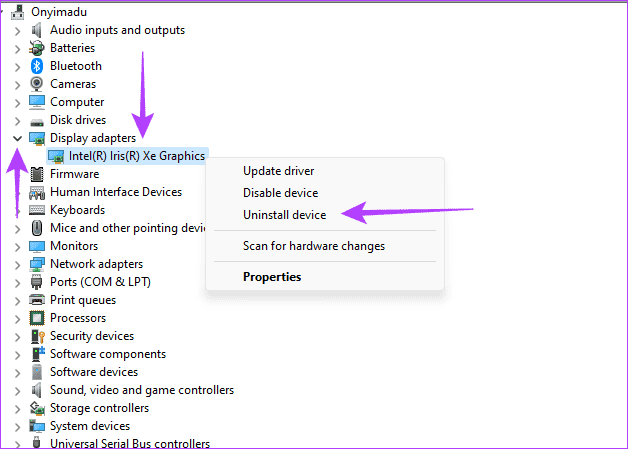This screenshot has height=449, width=628.
Task: Select the Keyboards label
Action: click(77, 210)
